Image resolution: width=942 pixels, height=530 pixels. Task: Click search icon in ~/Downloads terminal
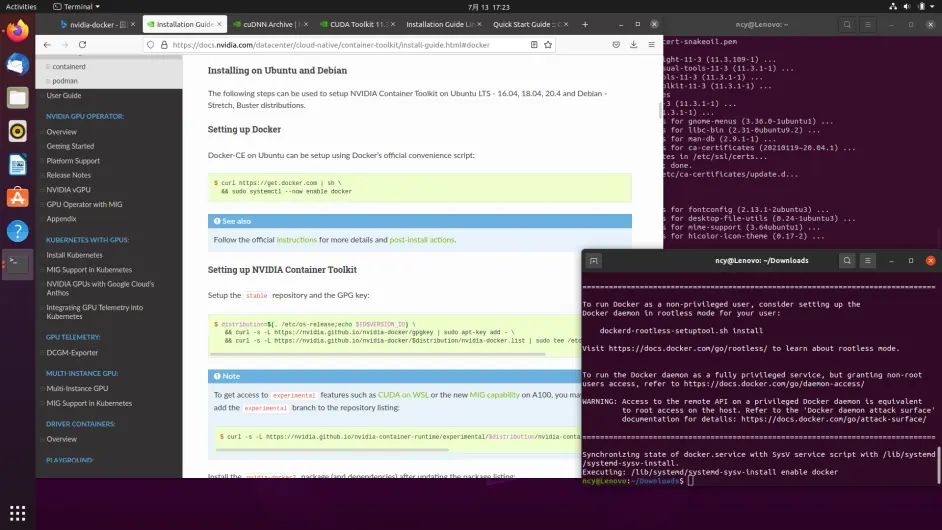(x=847, y=260)
